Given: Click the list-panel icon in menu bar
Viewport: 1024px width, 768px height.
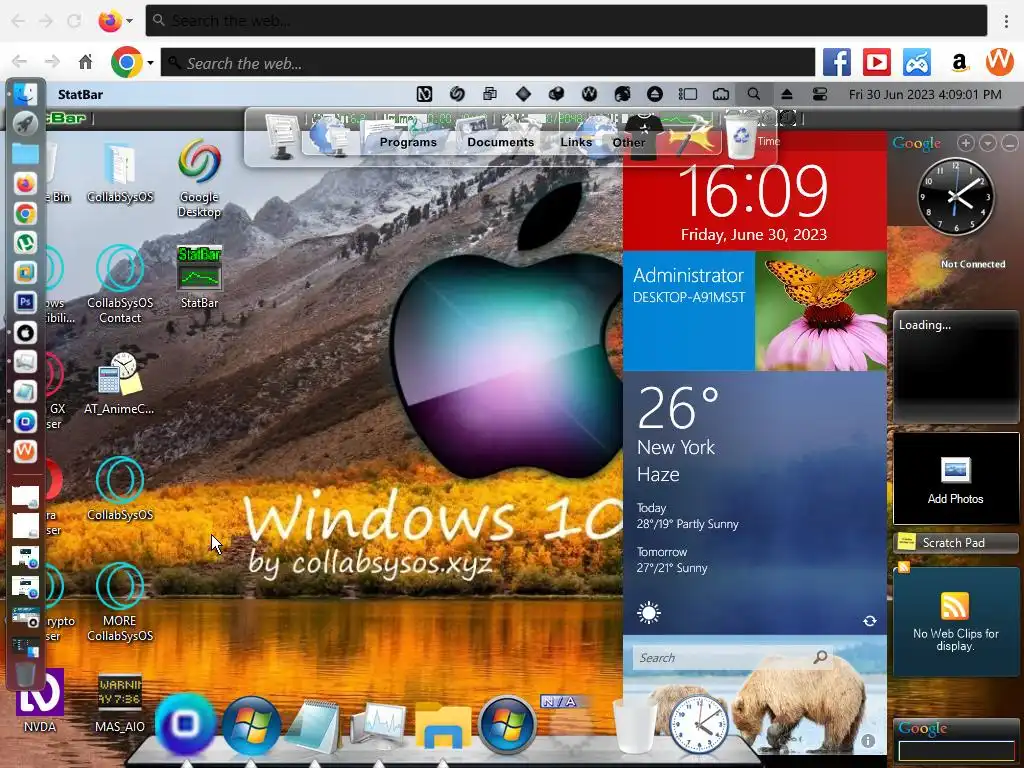Looking at the screenshot, I should (688, 95).
